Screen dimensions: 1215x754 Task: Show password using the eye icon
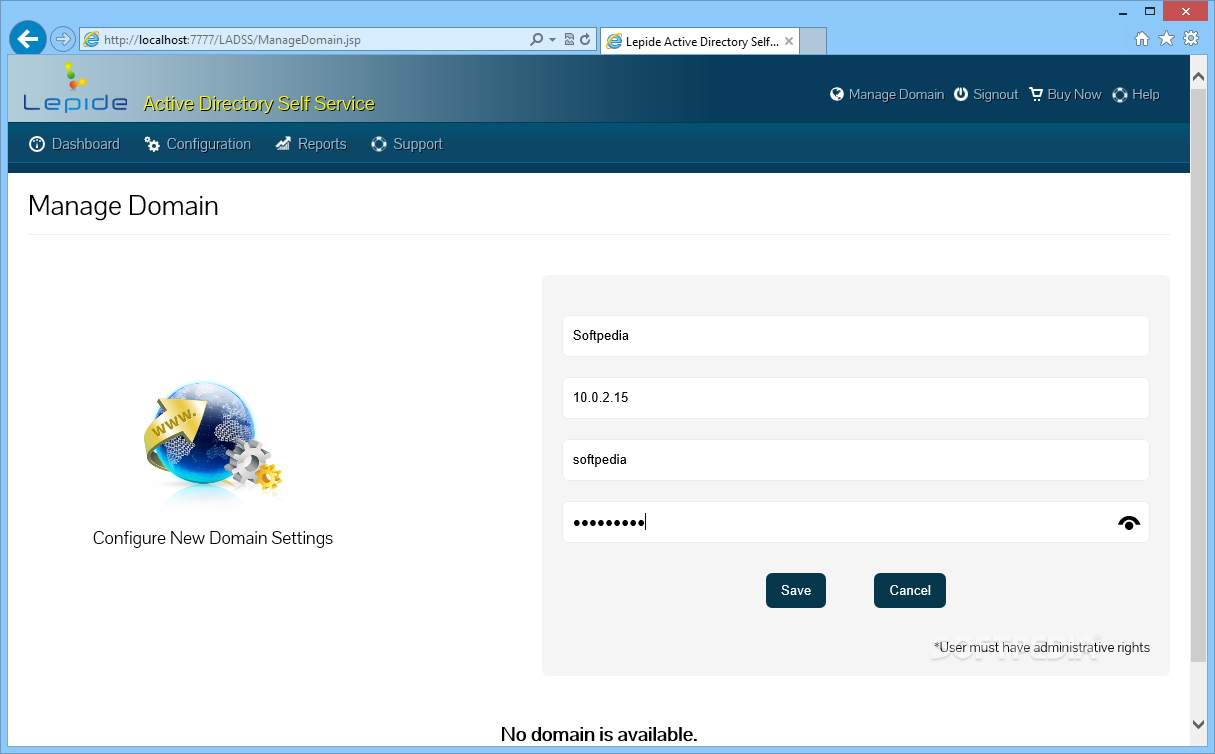pos(1129,523)
